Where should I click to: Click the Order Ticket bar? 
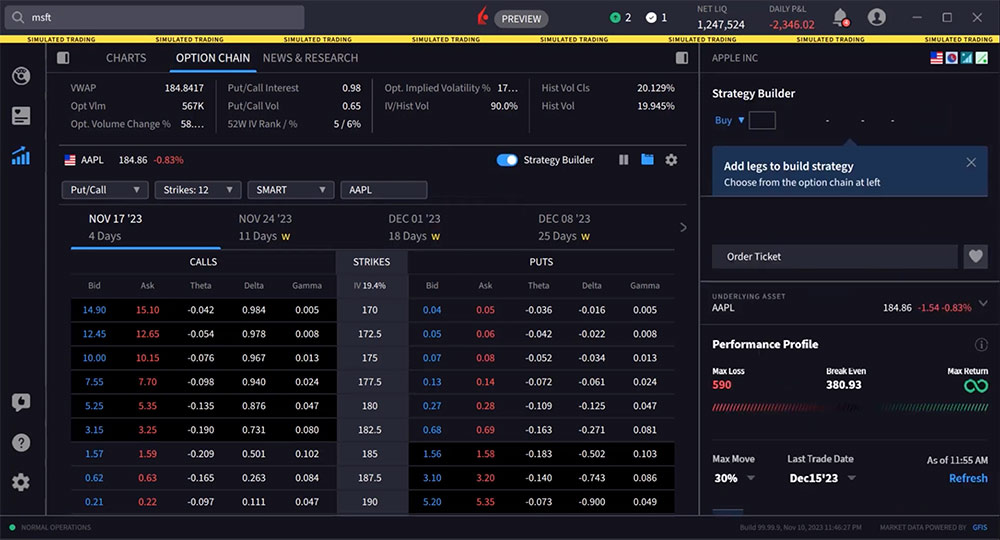tap(835, 256)
